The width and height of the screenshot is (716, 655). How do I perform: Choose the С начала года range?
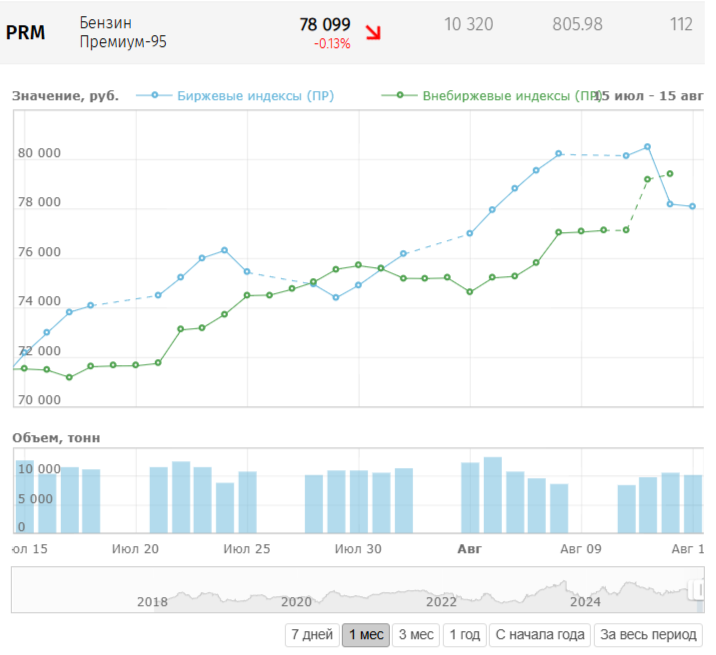(x=540, y=635)
